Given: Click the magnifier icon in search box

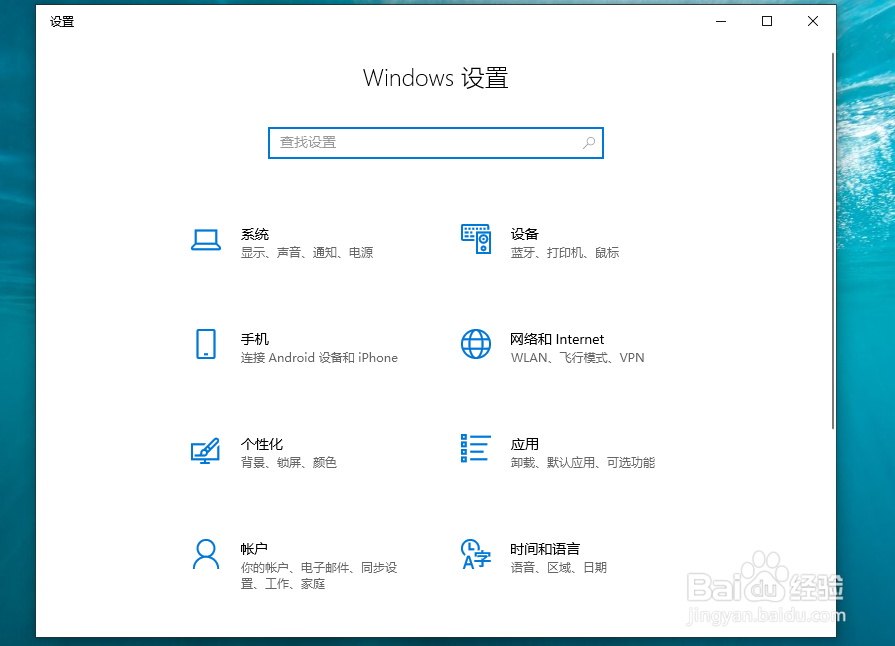Looking at the screenshot, I should (589, 143).
